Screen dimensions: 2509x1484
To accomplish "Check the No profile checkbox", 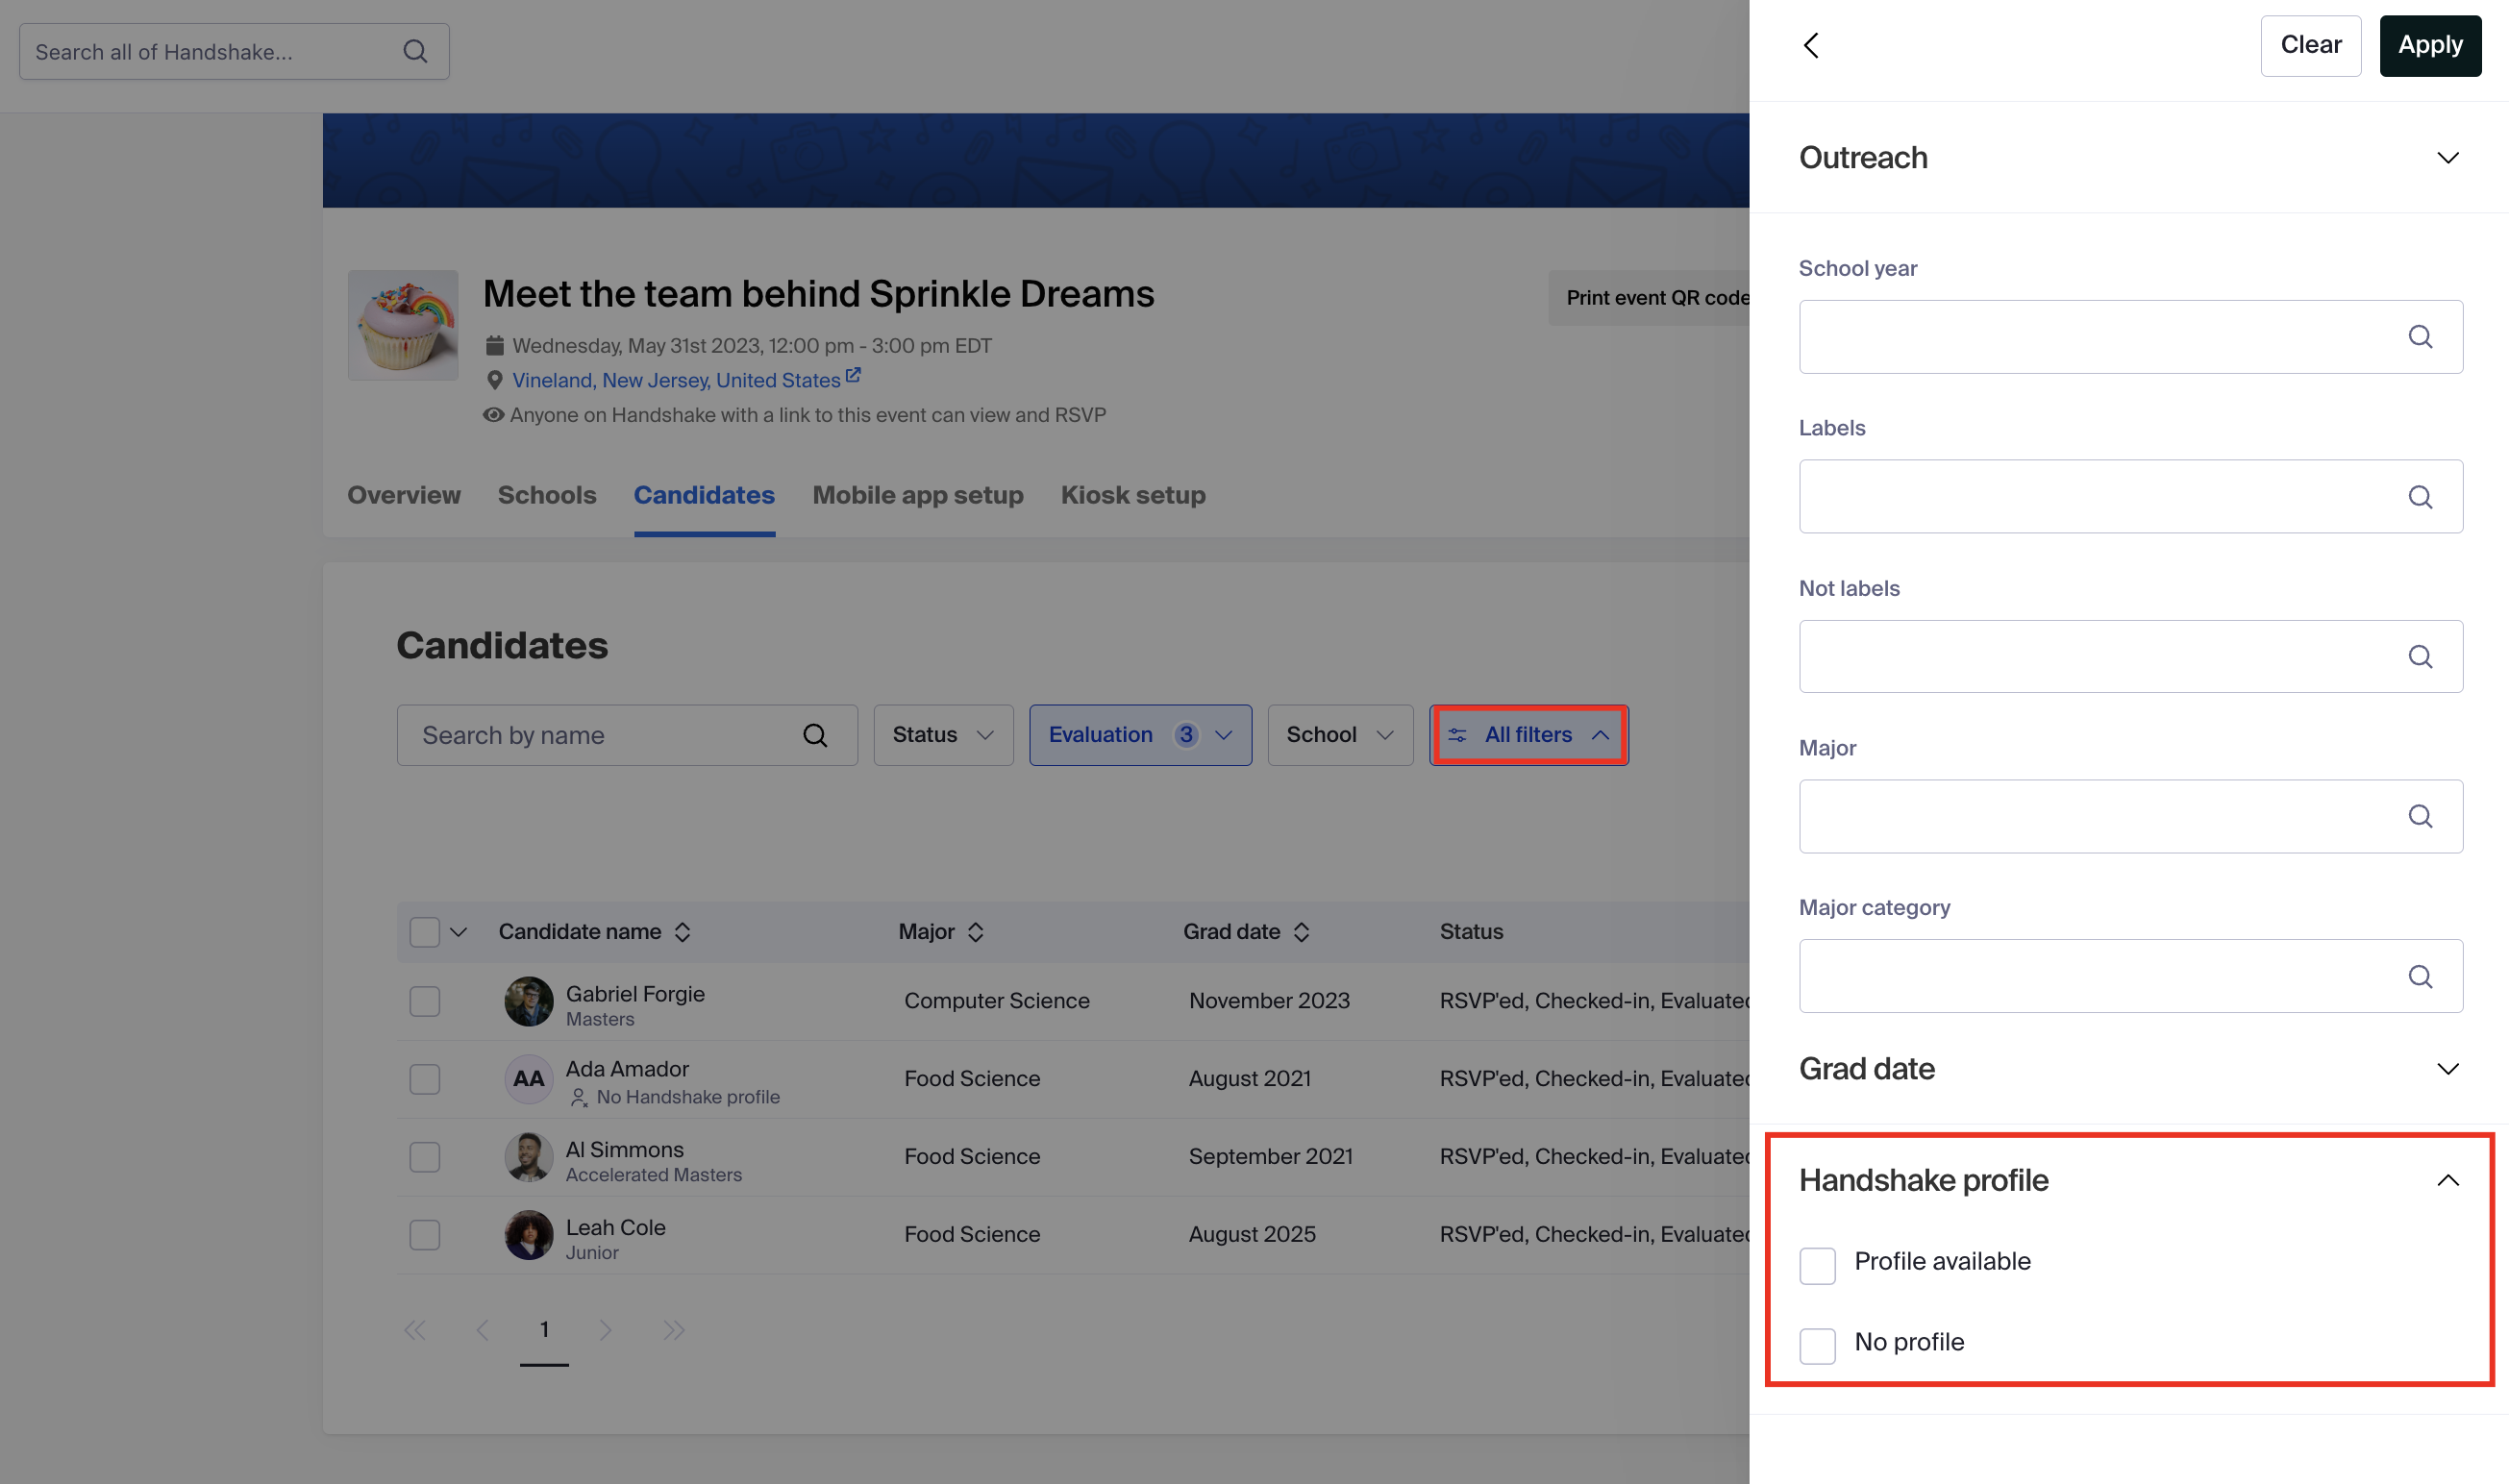I will point(1817,1345).
